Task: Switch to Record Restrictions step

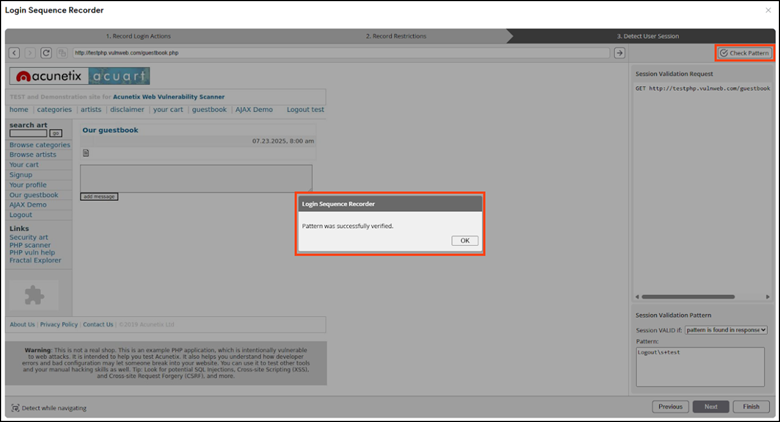Action: [396, 36]
